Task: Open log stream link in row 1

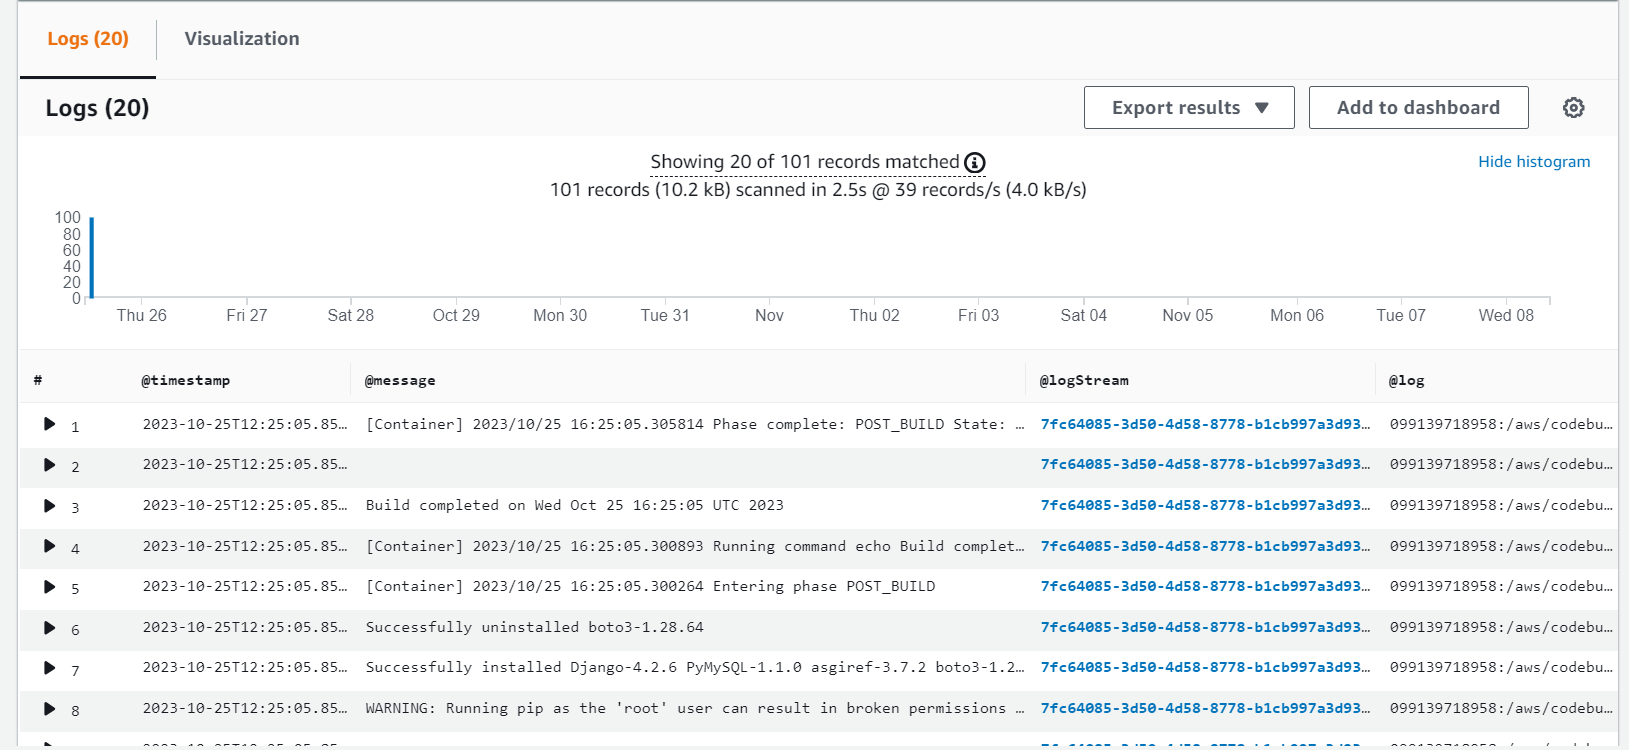Action: pyautogui.click(x=1205, y=424)
